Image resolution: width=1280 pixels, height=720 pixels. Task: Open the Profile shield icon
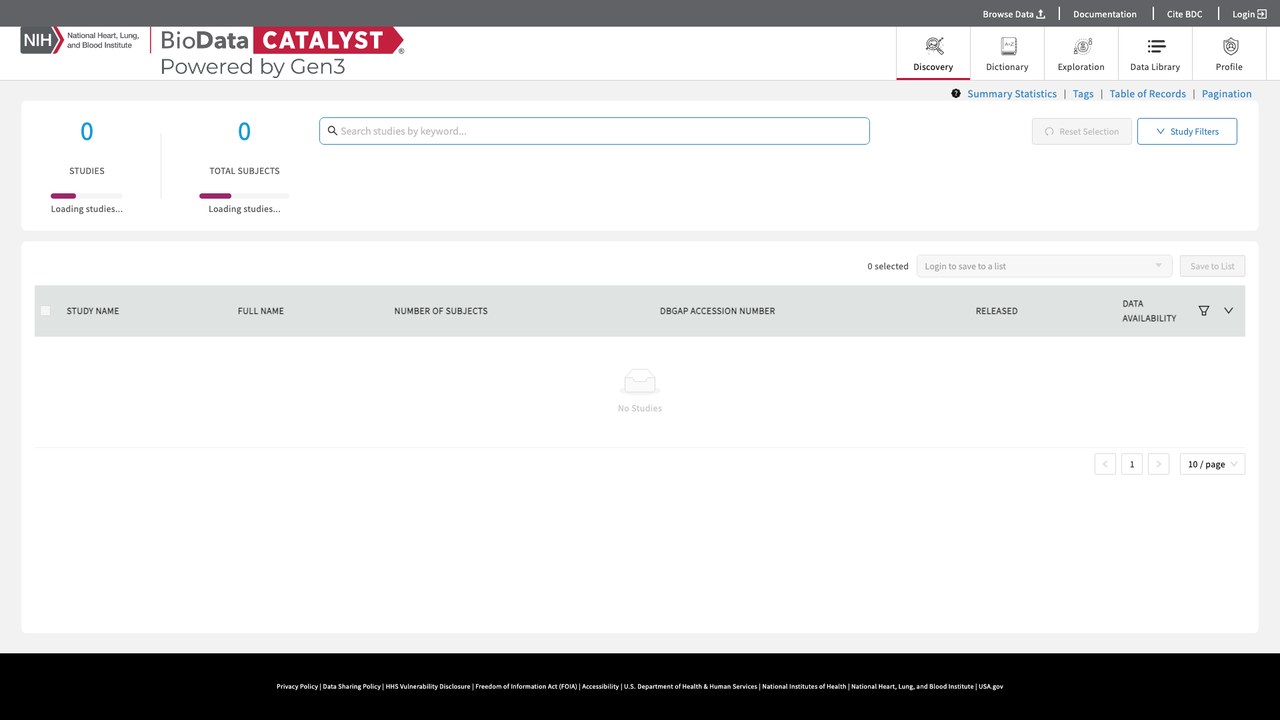tap(1230, 46)
